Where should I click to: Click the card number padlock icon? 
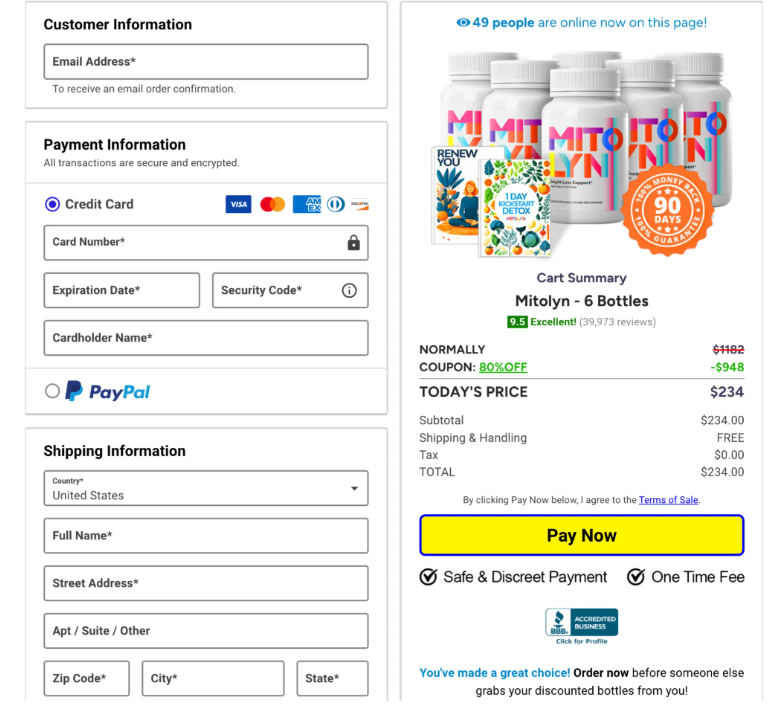point(353,242)
